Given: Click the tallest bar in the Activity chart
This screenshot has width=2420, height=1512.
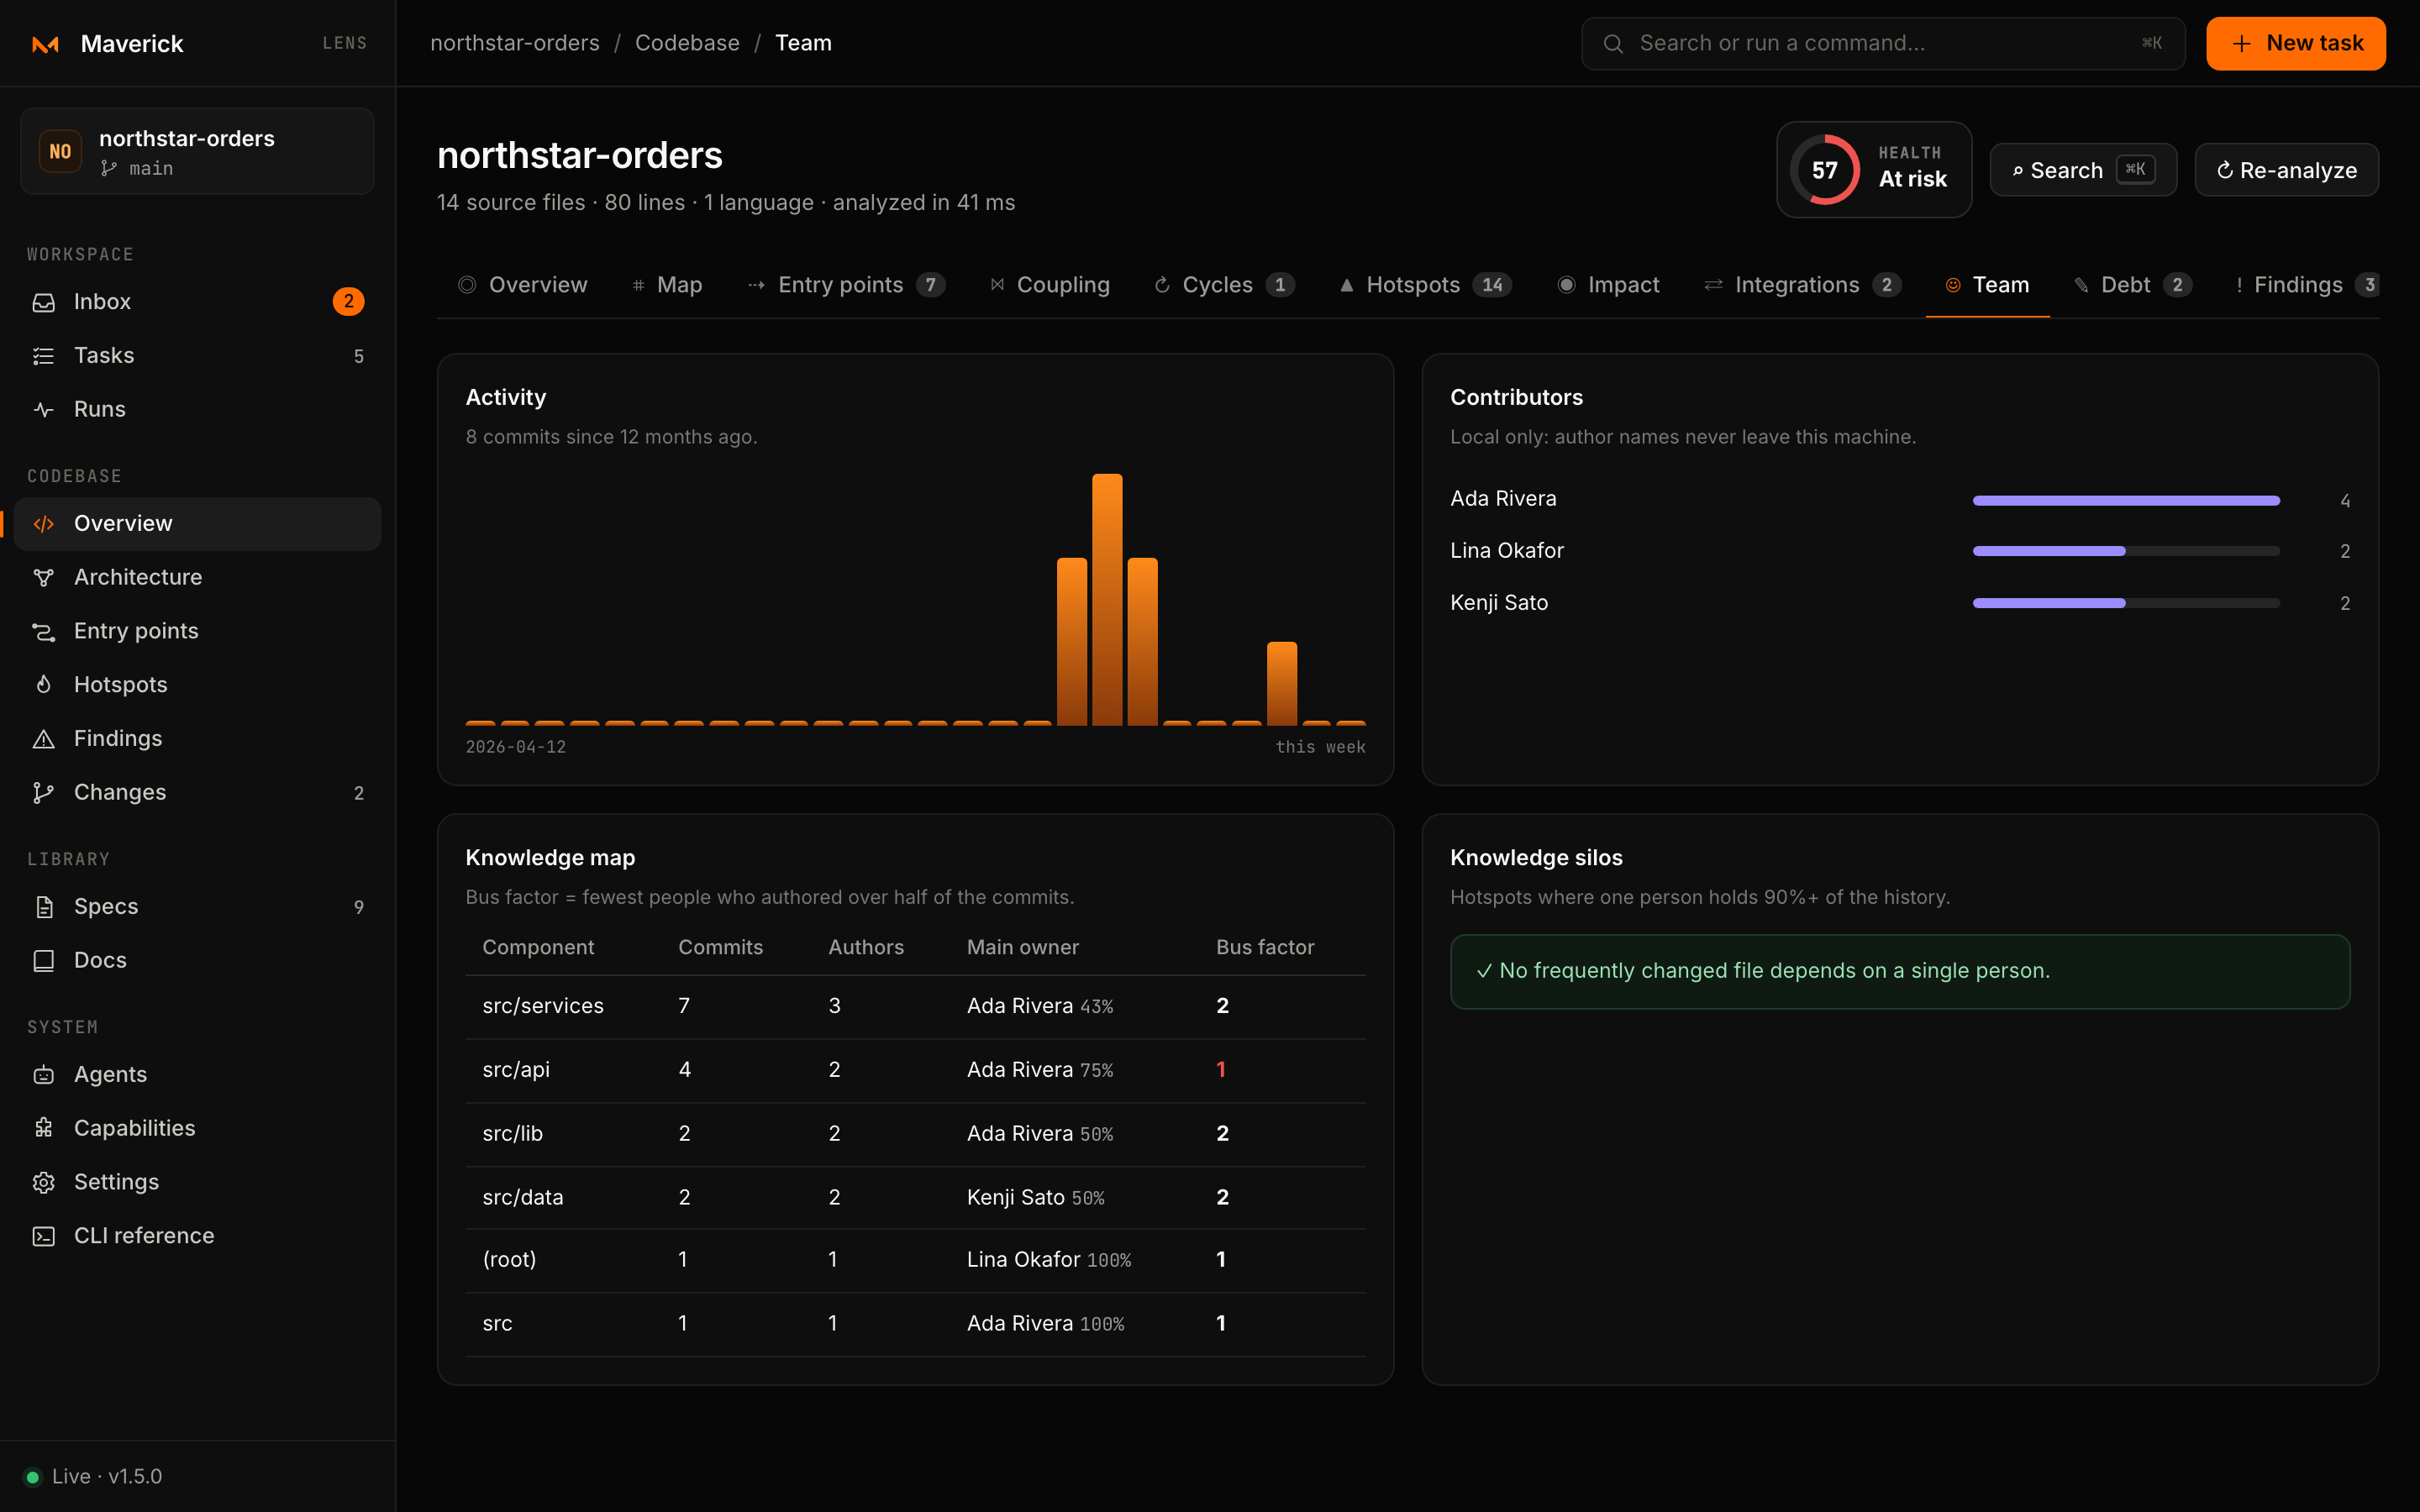Looking at the screenshot, I should [1107, 600].
